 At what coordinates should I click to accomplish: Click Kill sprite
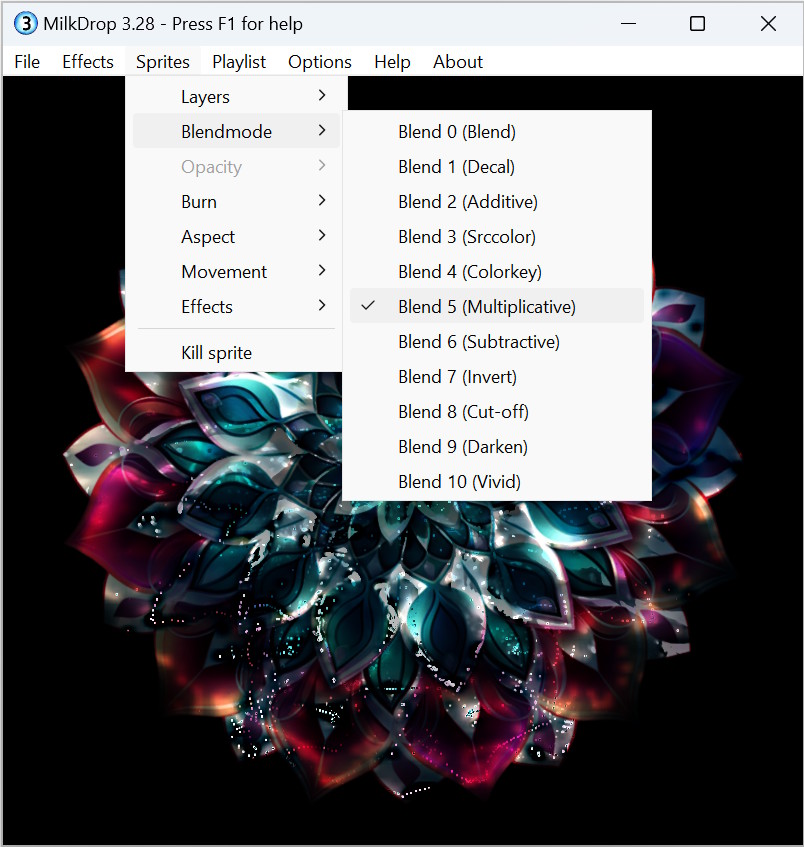216,353
